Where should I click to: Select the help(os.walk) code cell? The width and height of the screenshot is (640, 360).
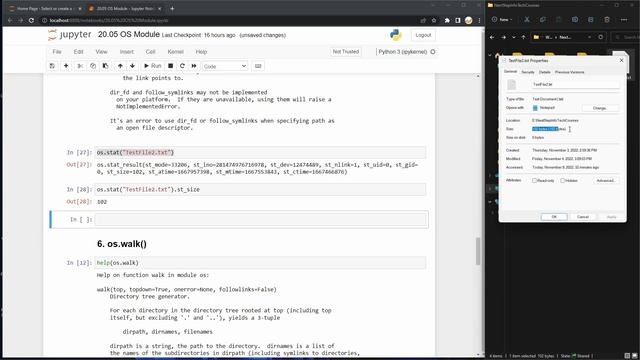pos(260,263)
